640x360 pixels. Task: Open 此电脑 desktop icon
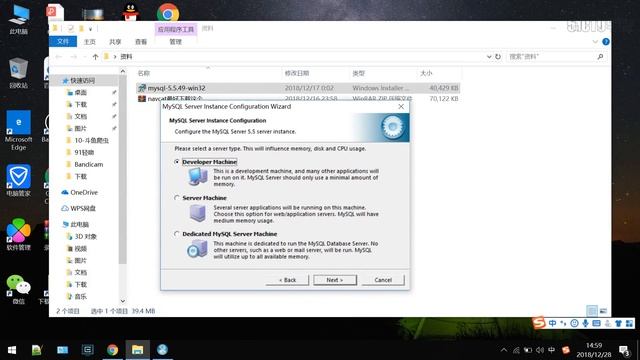pos(18,19)
